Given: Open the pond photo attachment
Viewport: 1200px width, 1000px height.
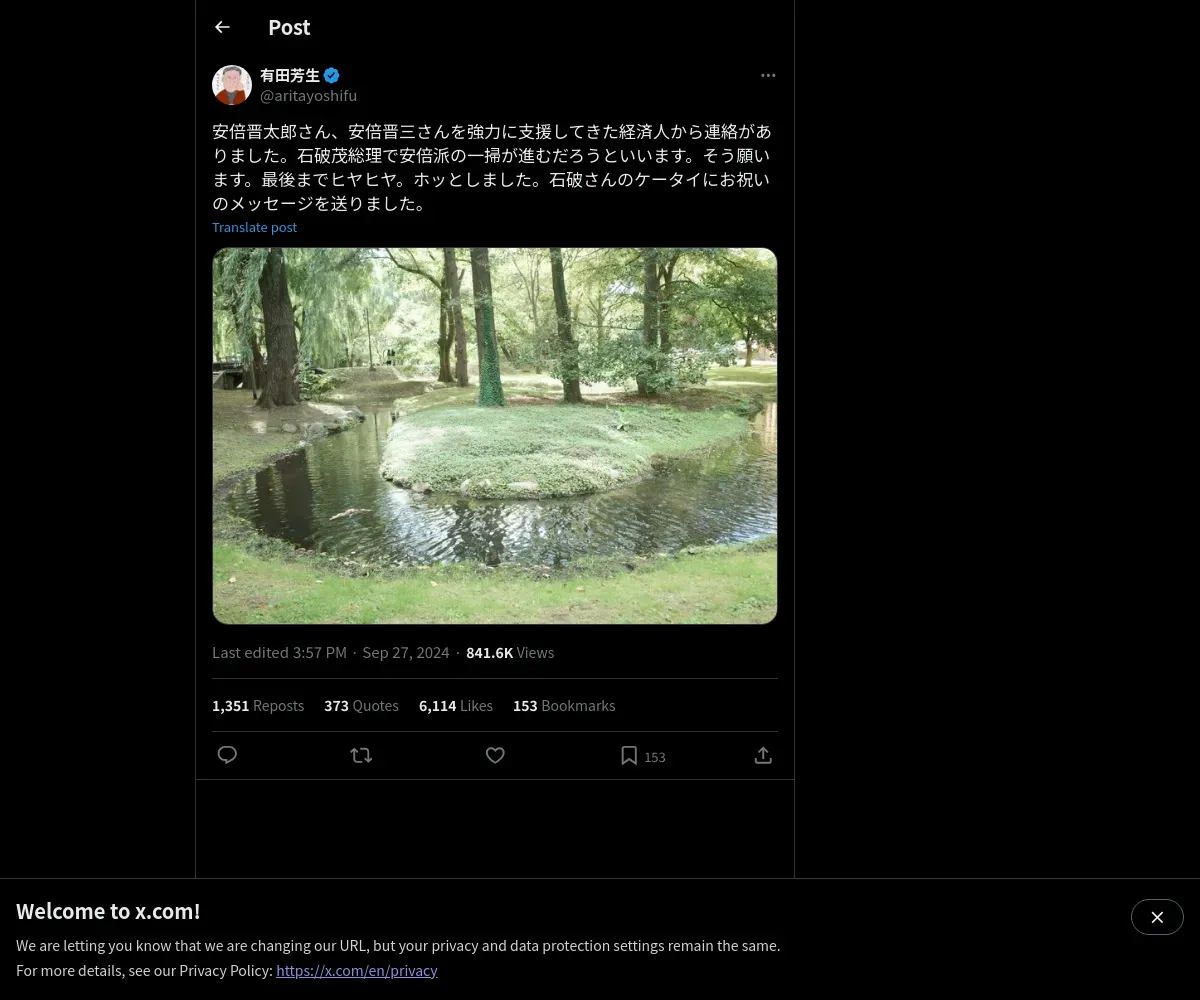Looking at the screenshot, I should (495, 436).
